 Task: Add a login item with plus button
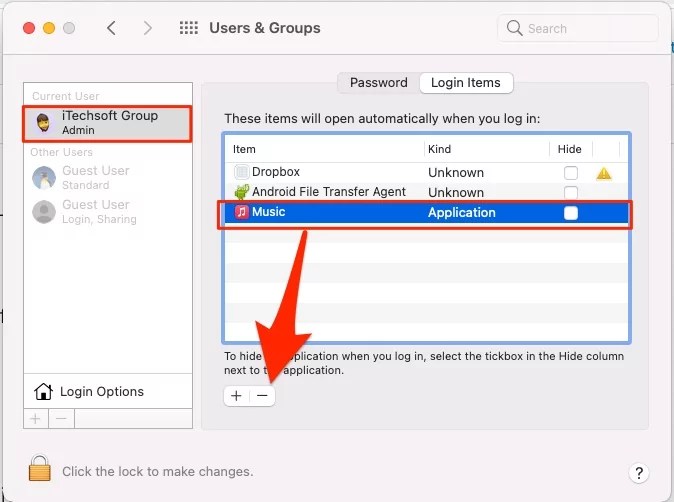[236, 396]
